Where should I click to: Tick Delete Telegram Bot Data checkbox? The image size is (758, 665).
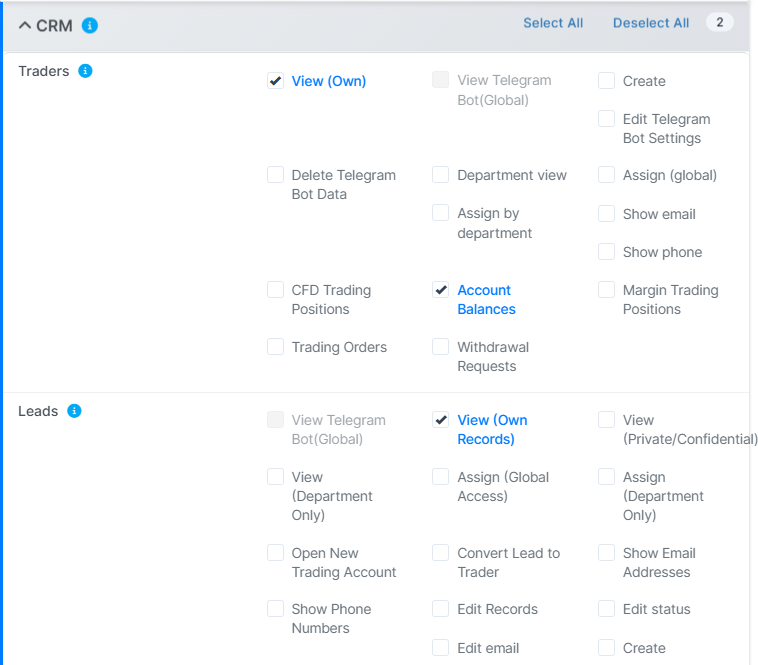pos(276,175)
